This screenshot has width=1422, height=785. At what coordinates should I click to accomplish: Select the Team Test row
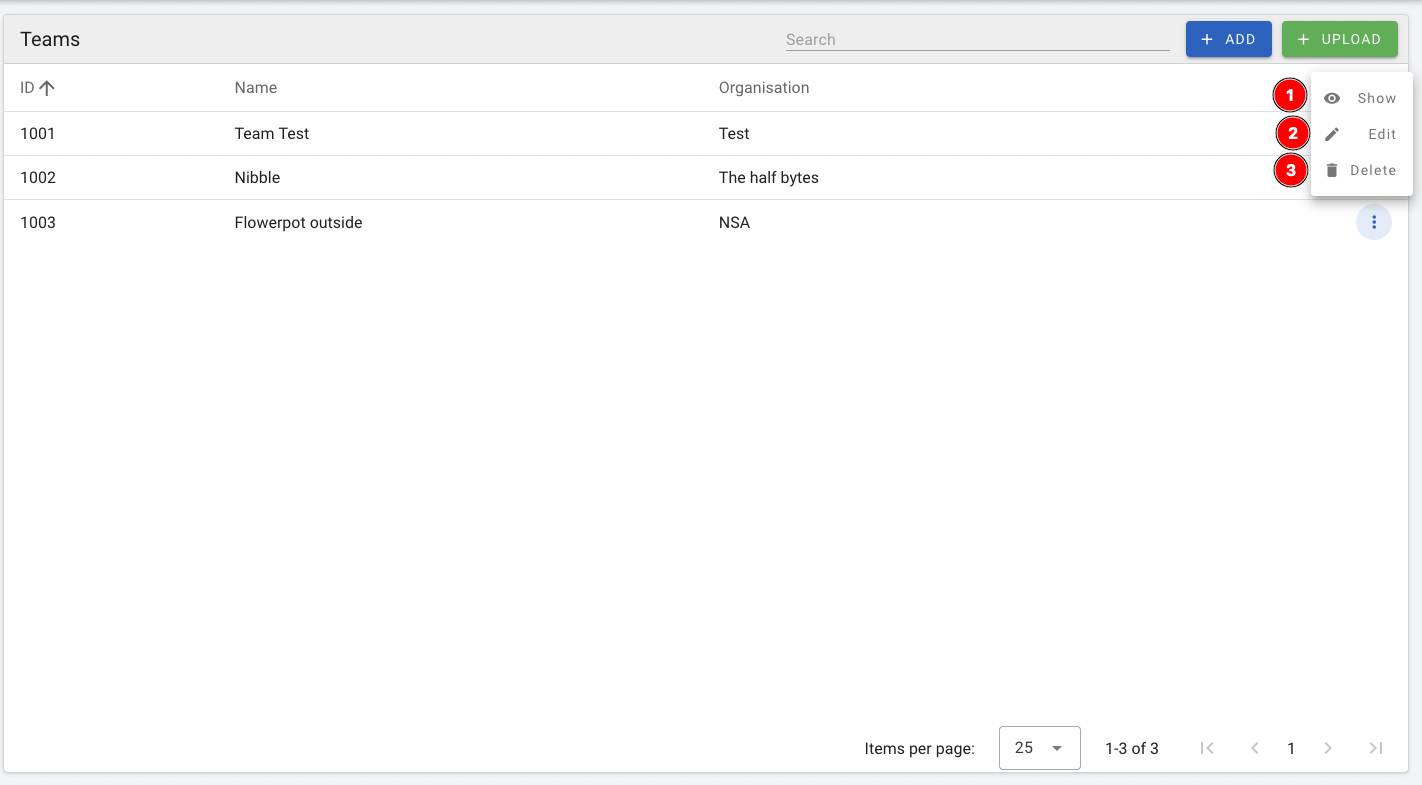pos(272,134)
